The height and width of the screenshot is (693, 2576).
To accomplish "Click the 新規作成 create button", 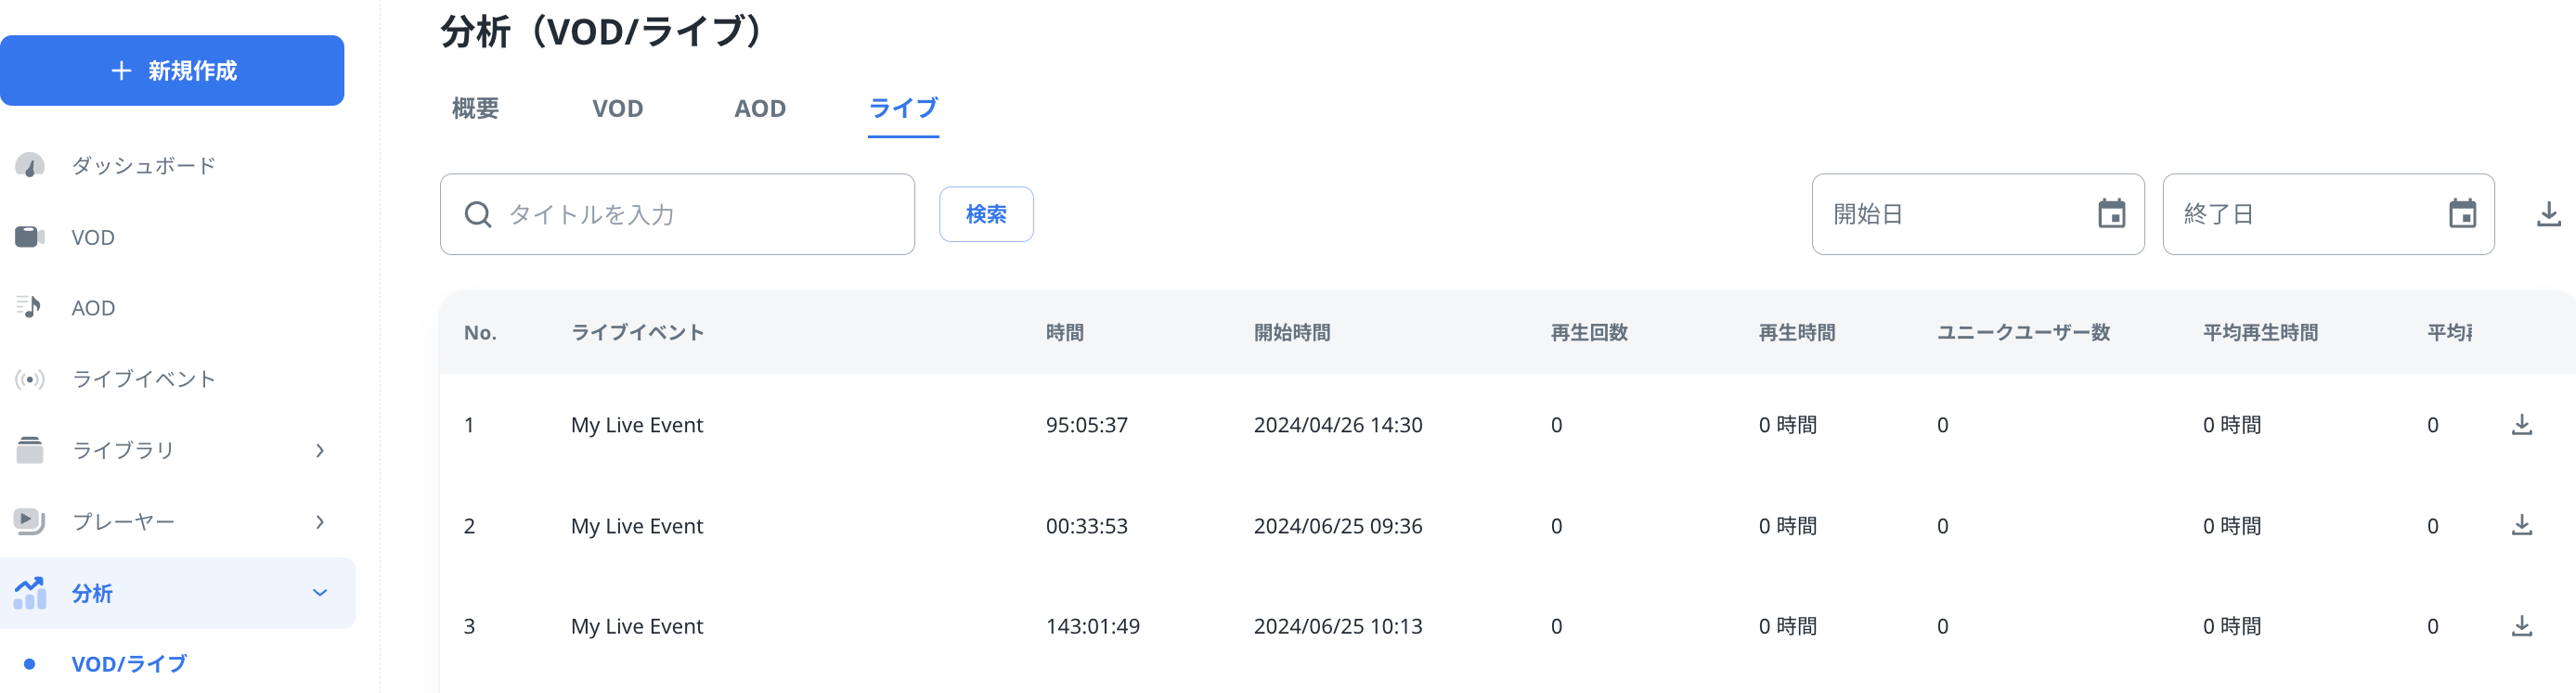I will (172, 71).
